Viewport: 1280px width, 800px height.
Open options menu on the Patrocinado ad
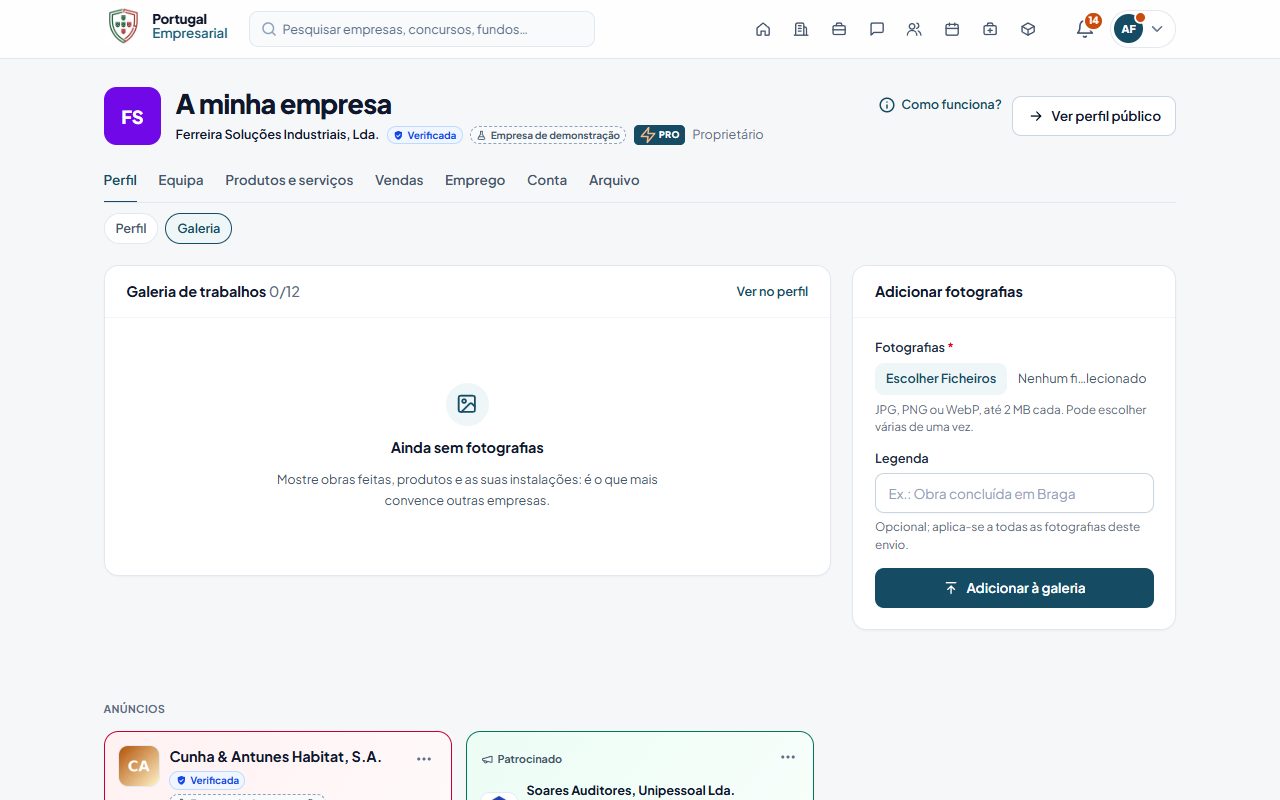pyautogui.click(x=788, y=757)
